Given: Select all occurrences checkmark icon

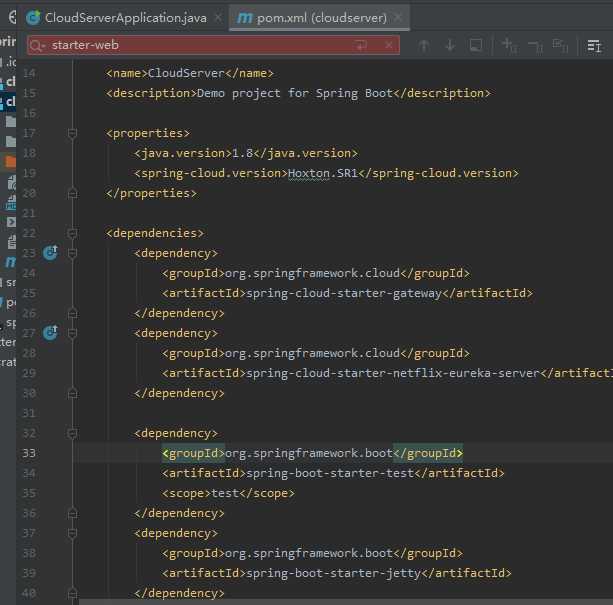Looking at the screenshot, I should coord(561,45).
